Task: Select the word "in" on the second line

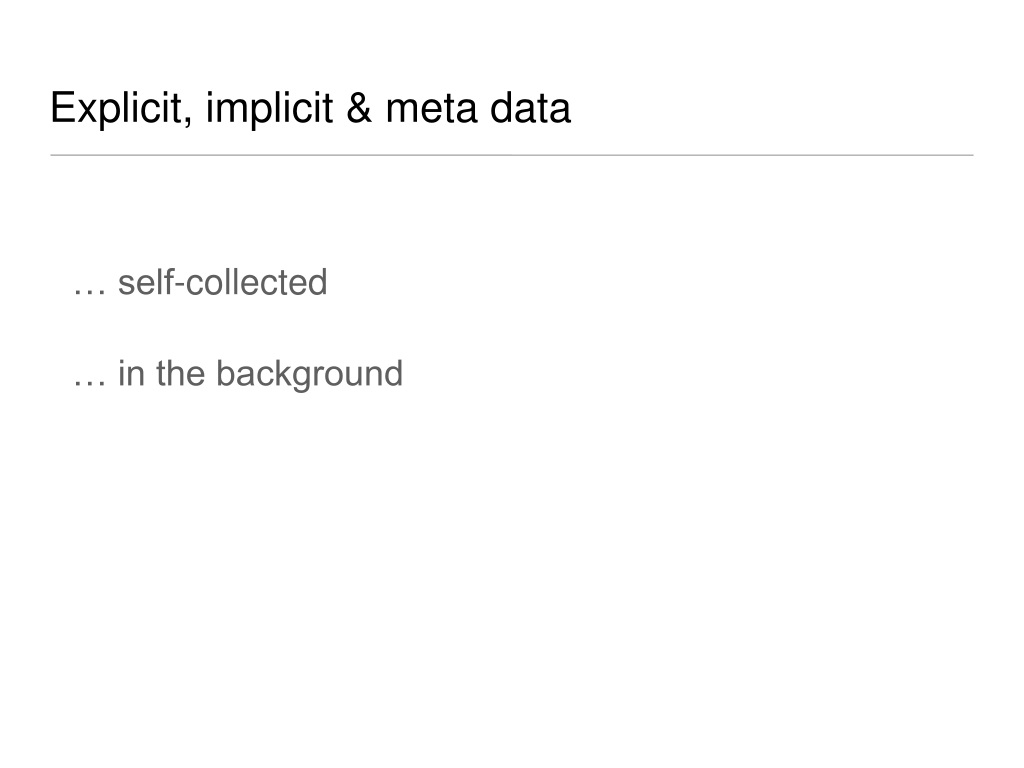Action: click(131, 374)
